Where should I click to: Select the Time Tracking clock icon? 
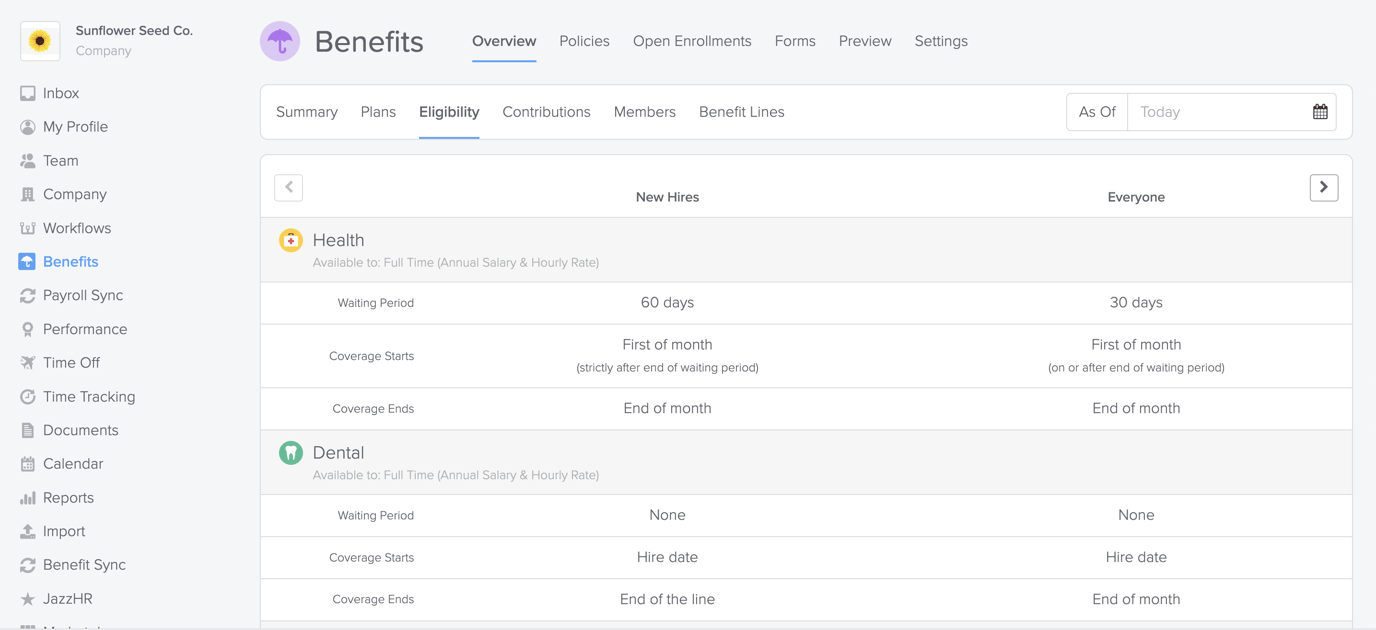tap(29, 396)
